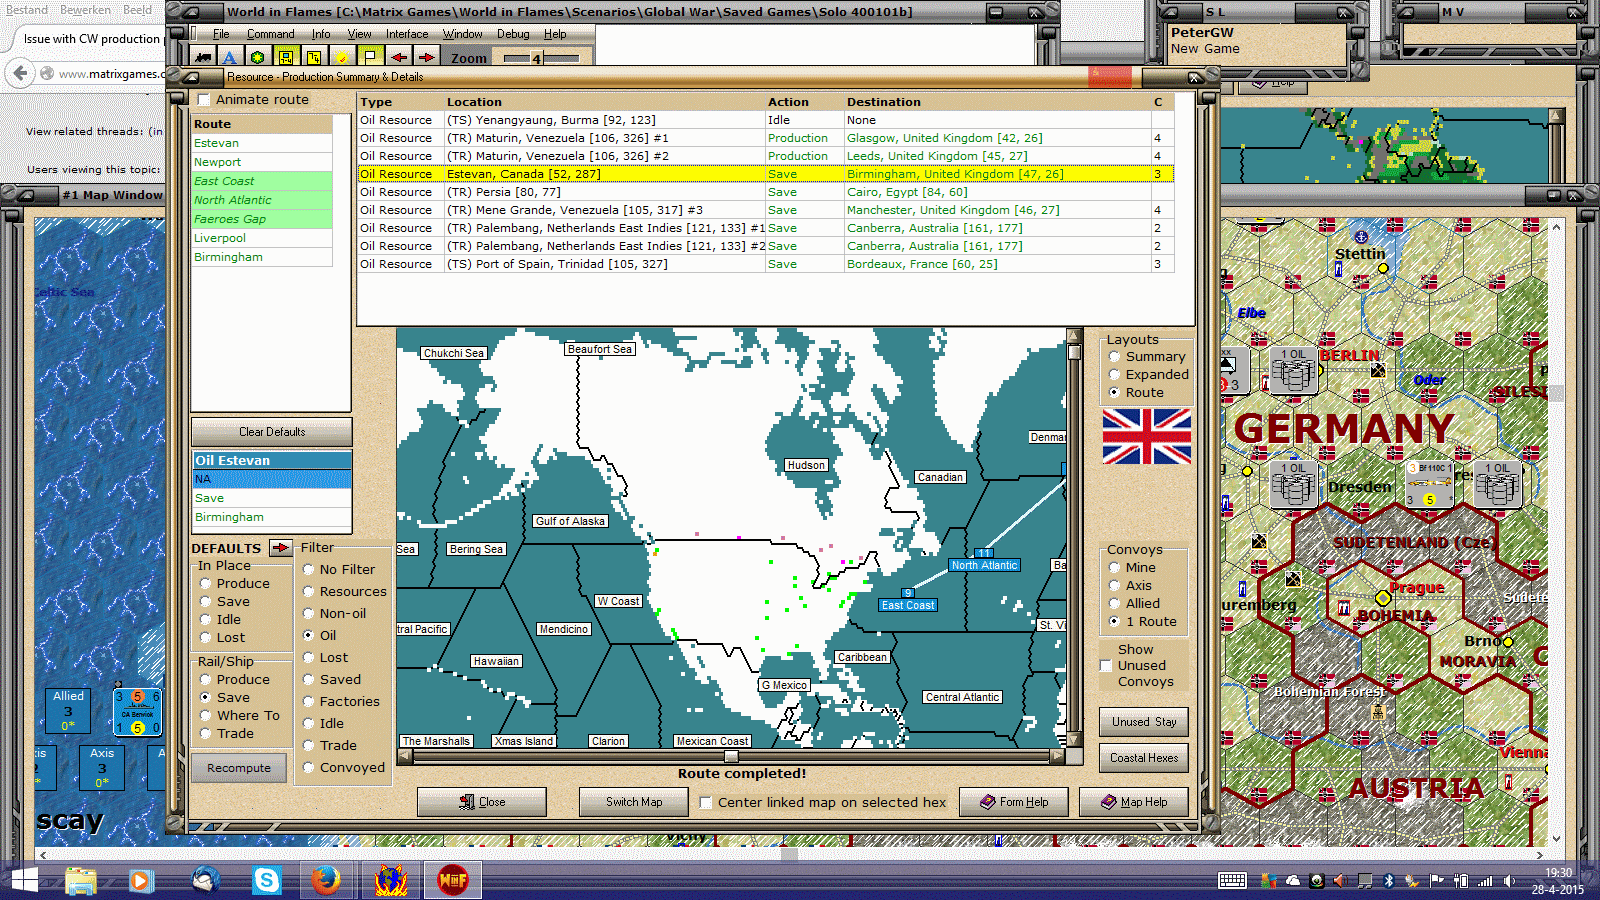This screenshot has width=1600, height=900.
Task: Click the yellow numbered-box toolbar icon
Action: coord(314,57)
